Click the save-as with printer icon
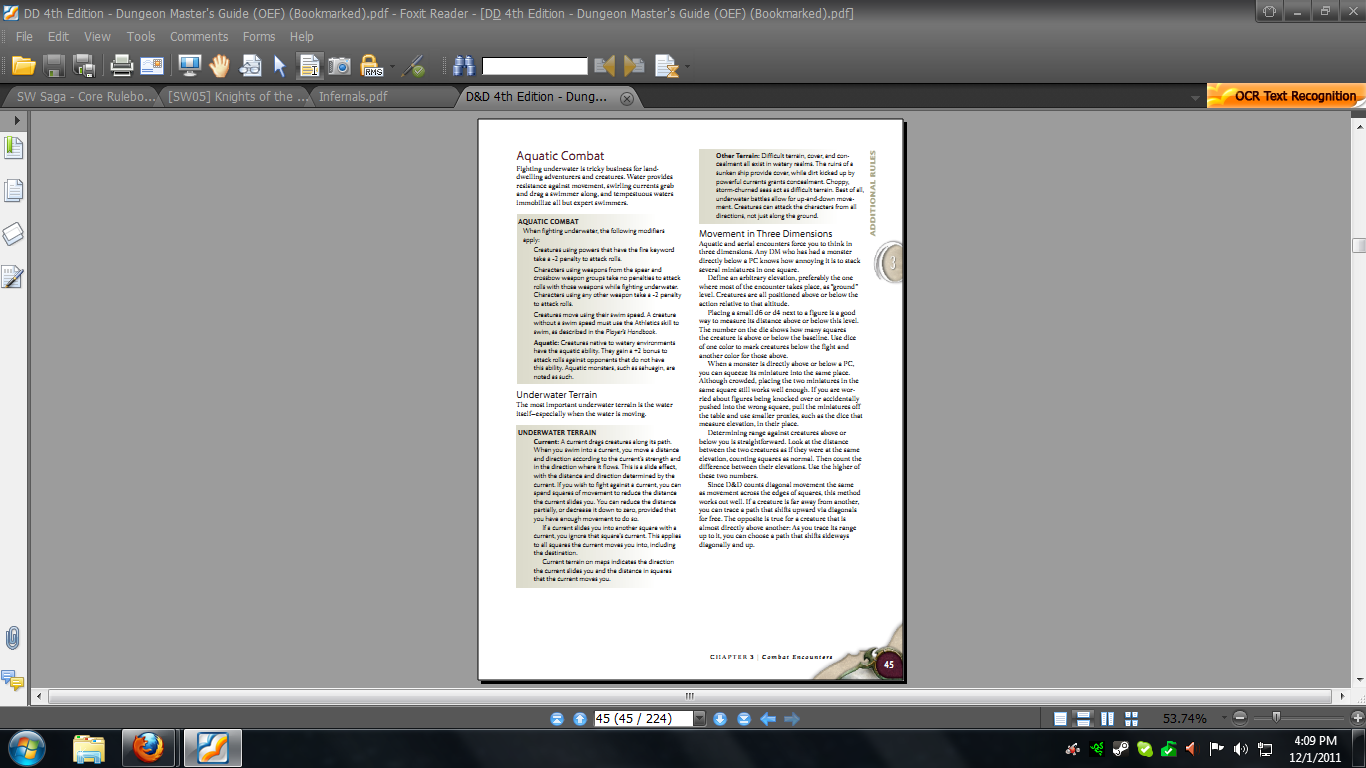Screen dimensions: 1366x768 85,66
